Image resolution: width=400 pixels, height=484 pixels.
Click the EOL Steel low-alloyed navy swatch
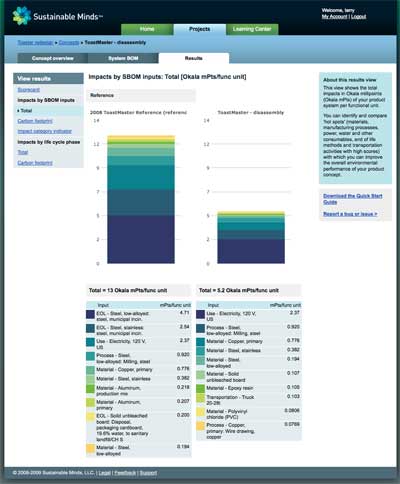pyautogui.click(x=90, y=314)
